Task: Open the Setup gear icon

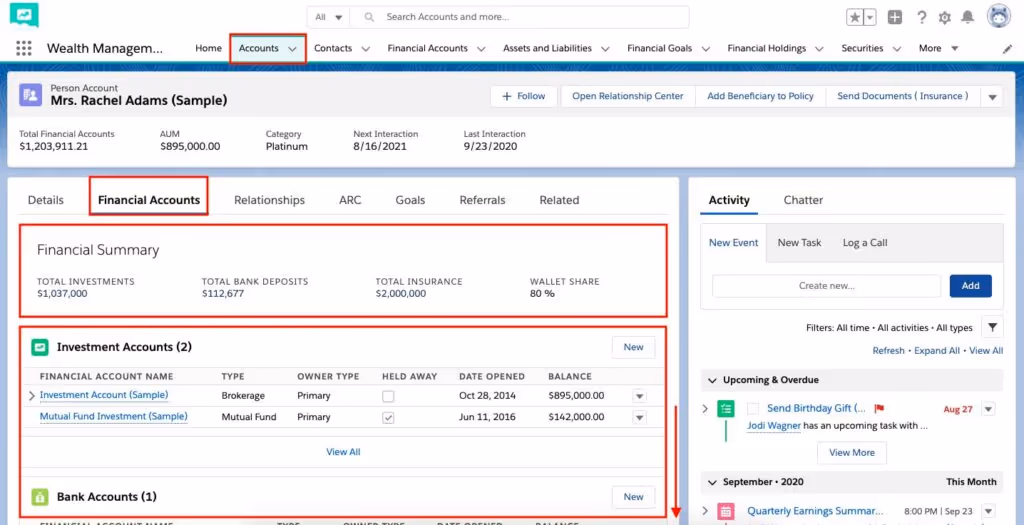Action: [x=944, y=18]
